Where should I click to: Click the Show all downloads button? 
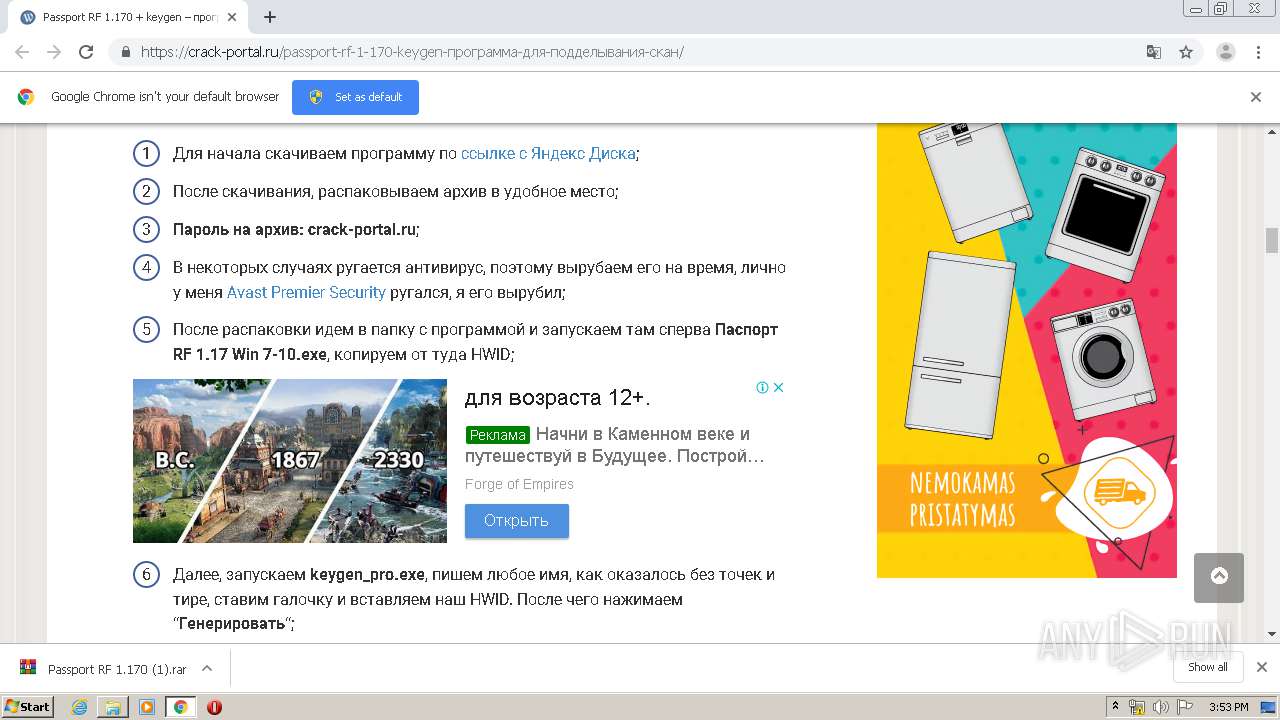(1207, 667)
